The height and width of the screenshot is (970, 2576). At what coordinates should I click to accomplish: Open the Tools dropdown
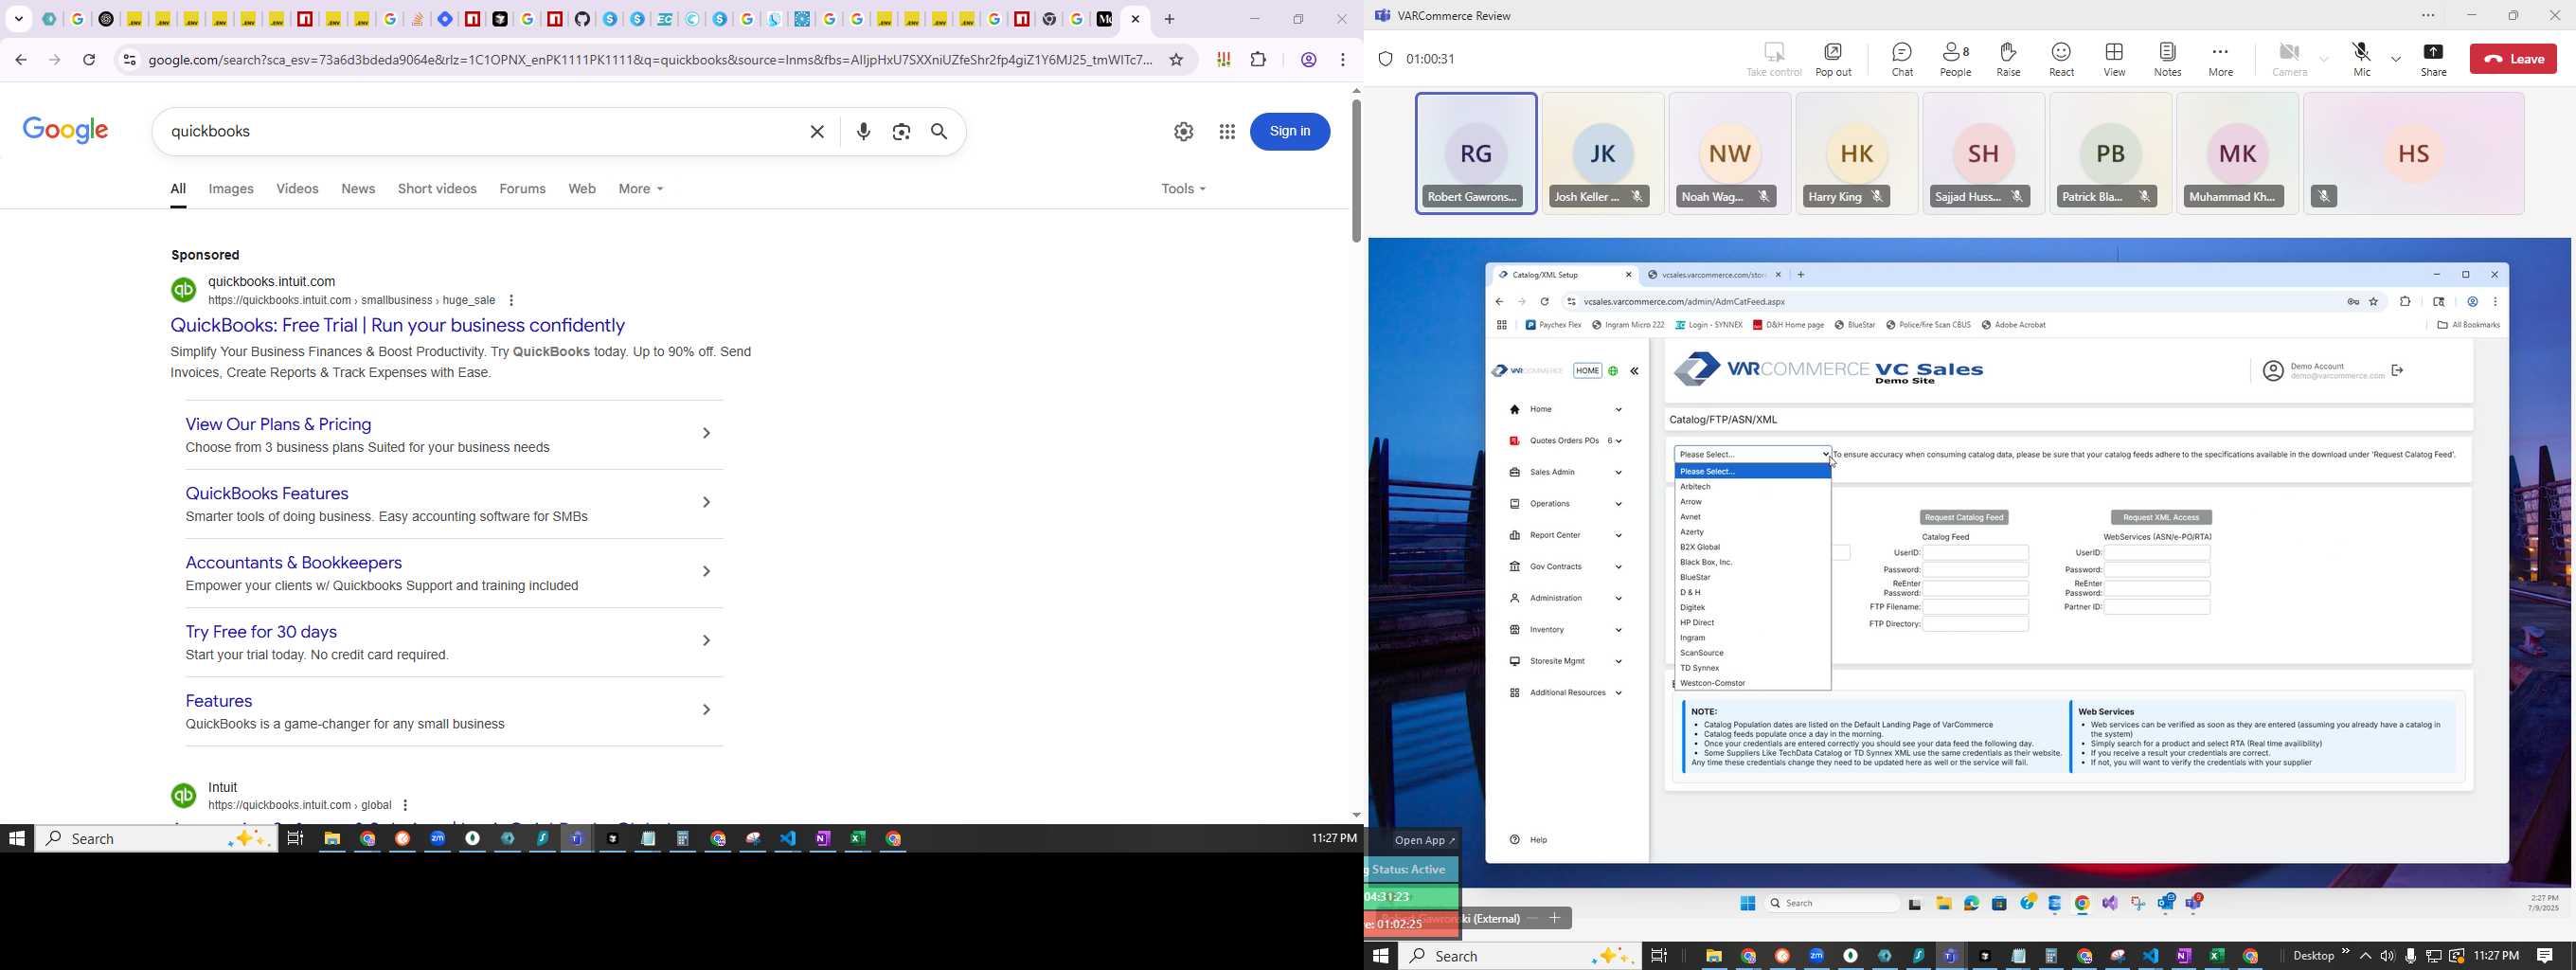1183,189
